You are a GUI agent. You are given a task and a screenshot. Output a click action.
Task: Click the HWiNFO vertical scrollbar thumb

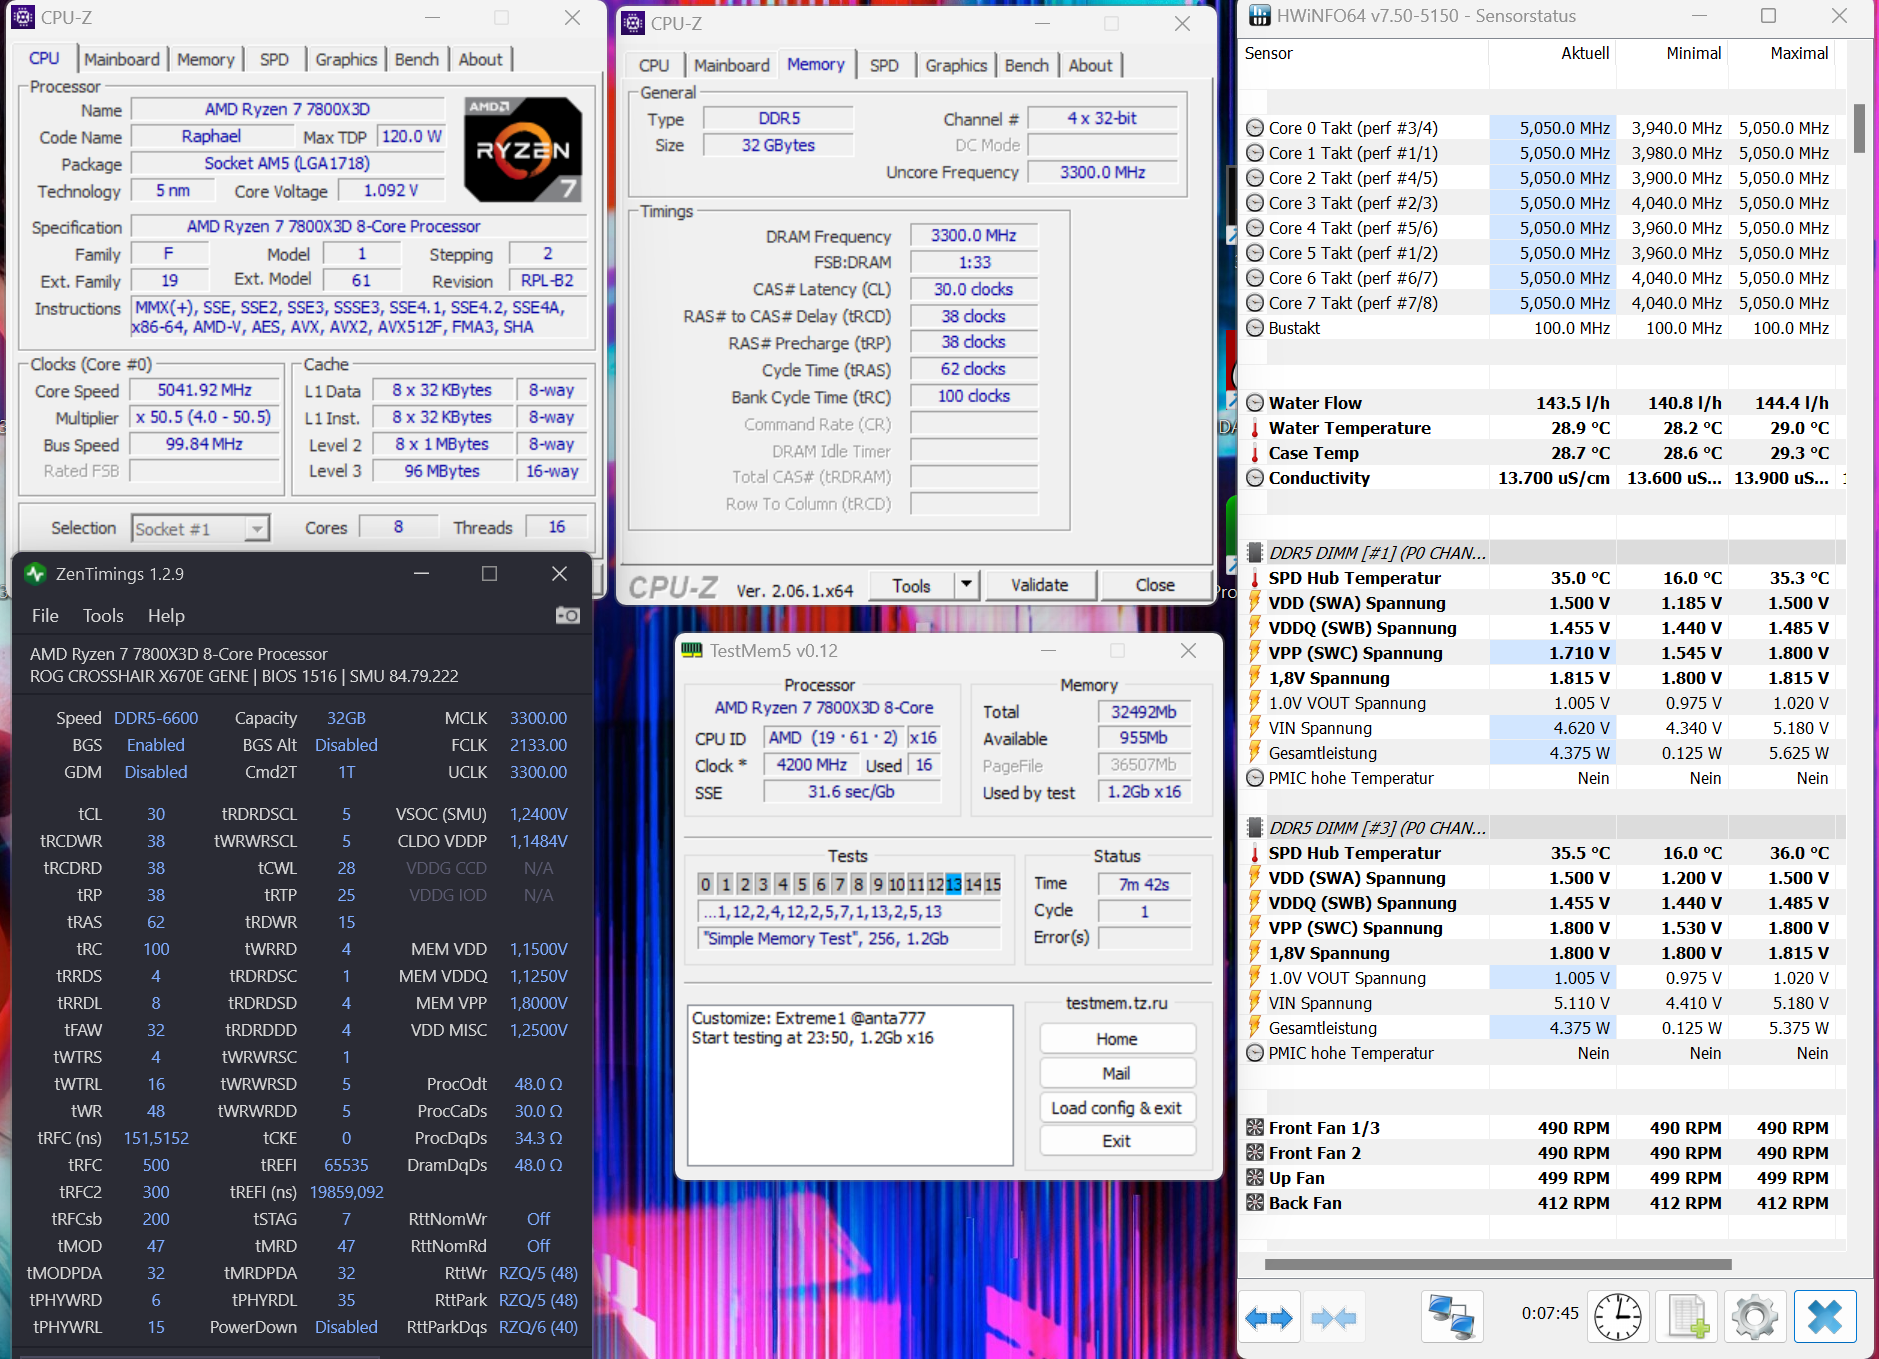tap(1859, 128)
